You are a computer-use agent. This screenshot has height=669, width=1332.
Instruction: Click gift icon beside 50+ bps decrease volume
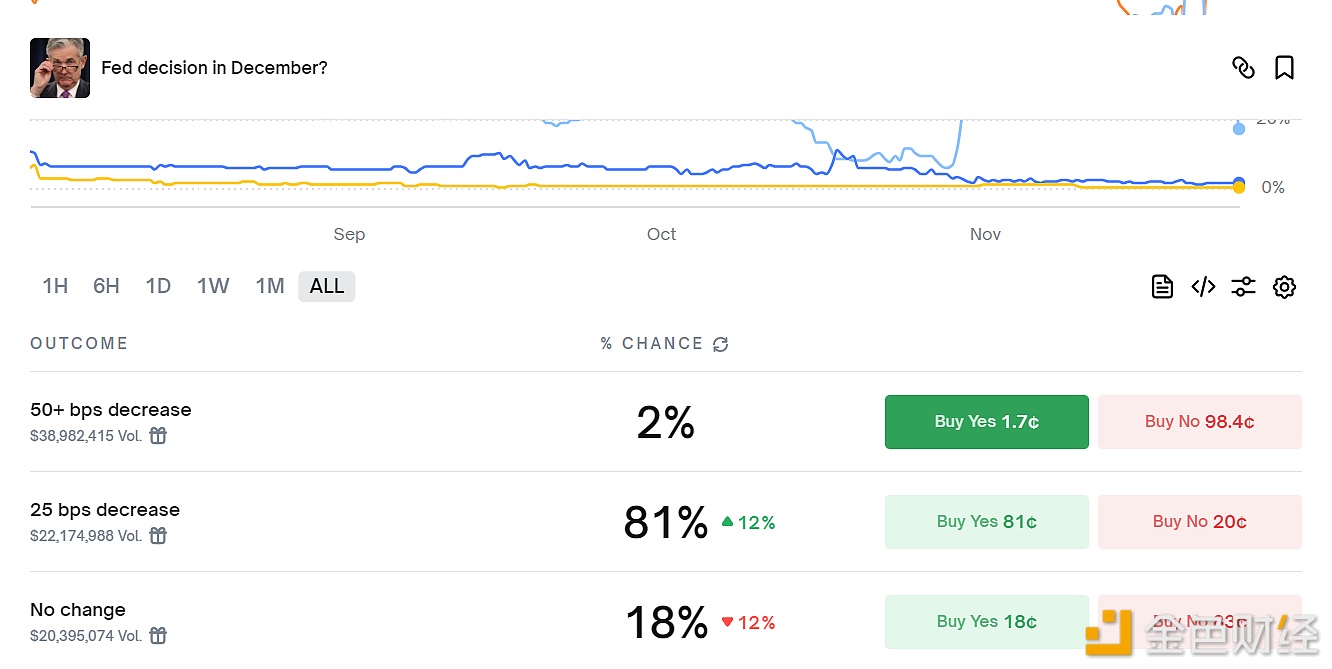pyautogui.click(x=158, y=435)
